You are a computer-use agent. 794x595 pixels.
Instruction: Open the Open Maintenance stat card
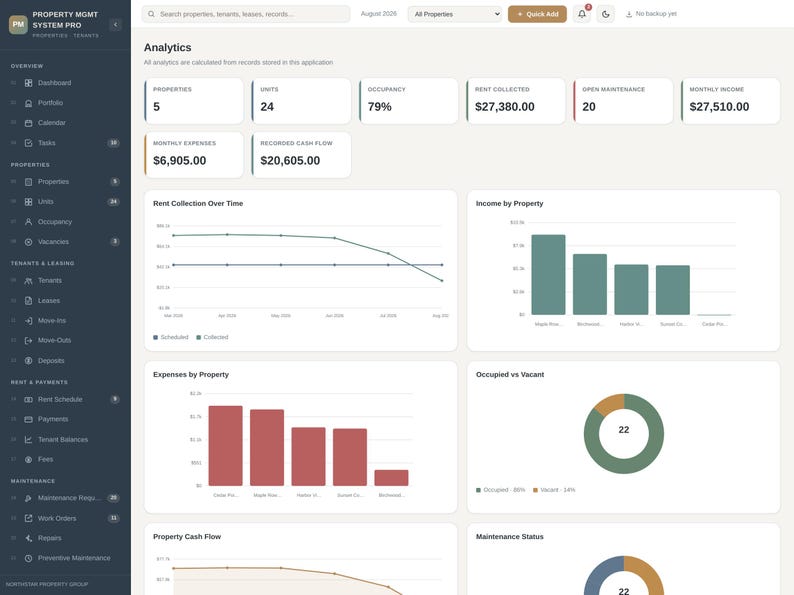pyautogui.click(x=623, y=101)
